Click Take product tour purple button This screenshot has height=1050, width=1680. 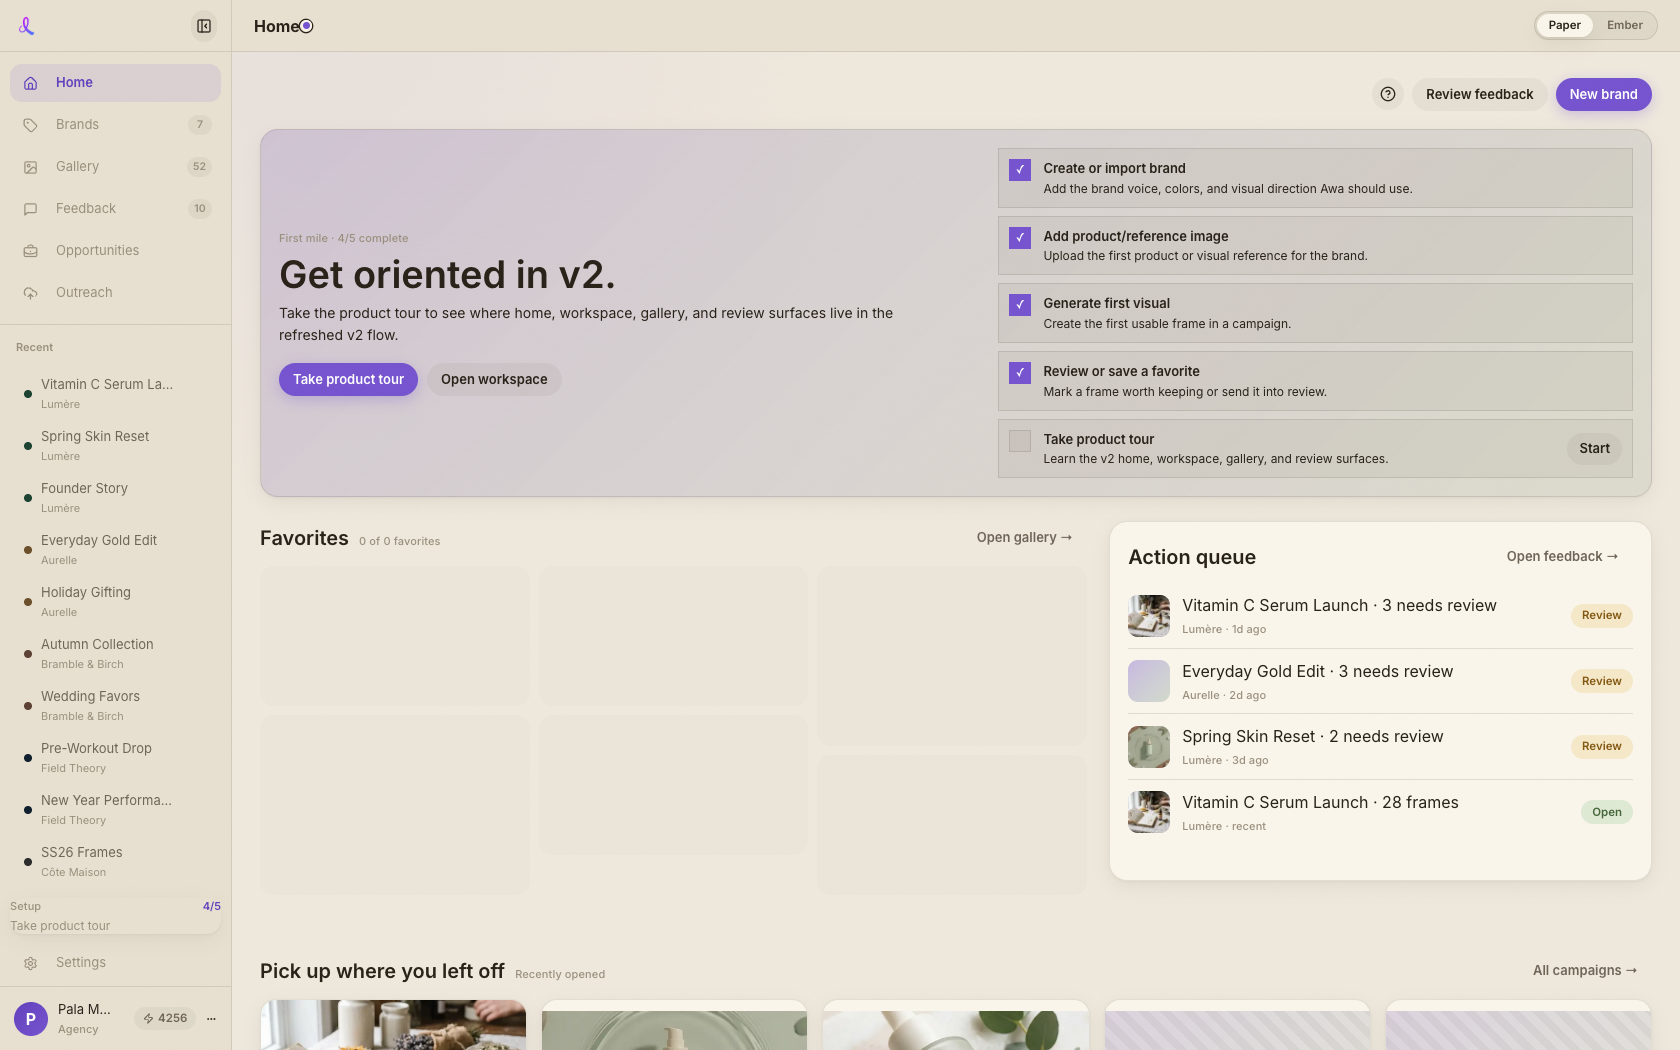click(348, 380)
